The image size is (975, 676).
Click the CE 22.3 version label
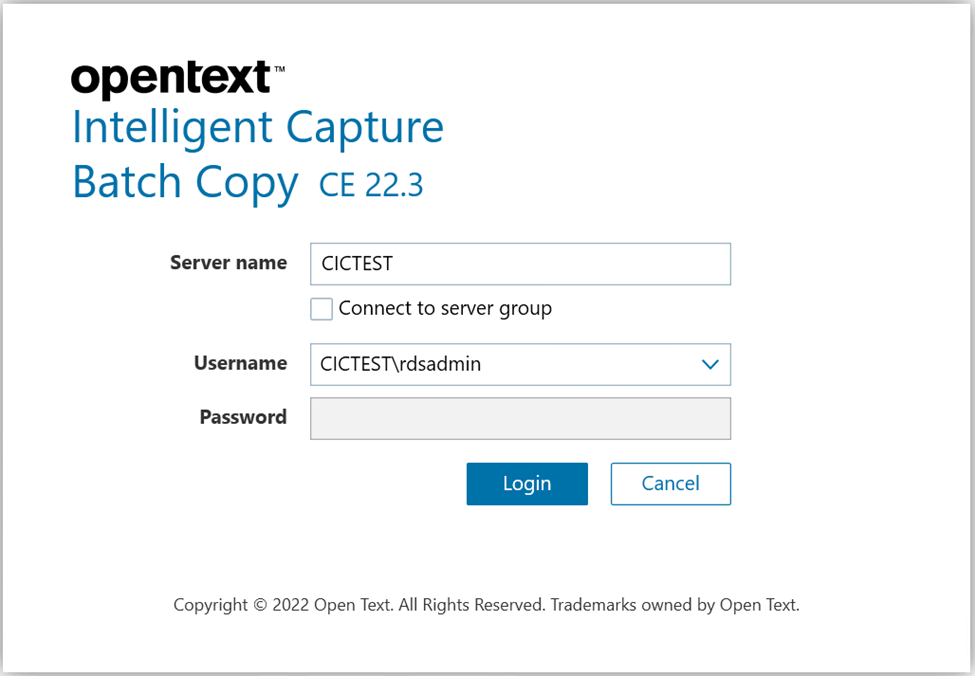tap(371, 185)
